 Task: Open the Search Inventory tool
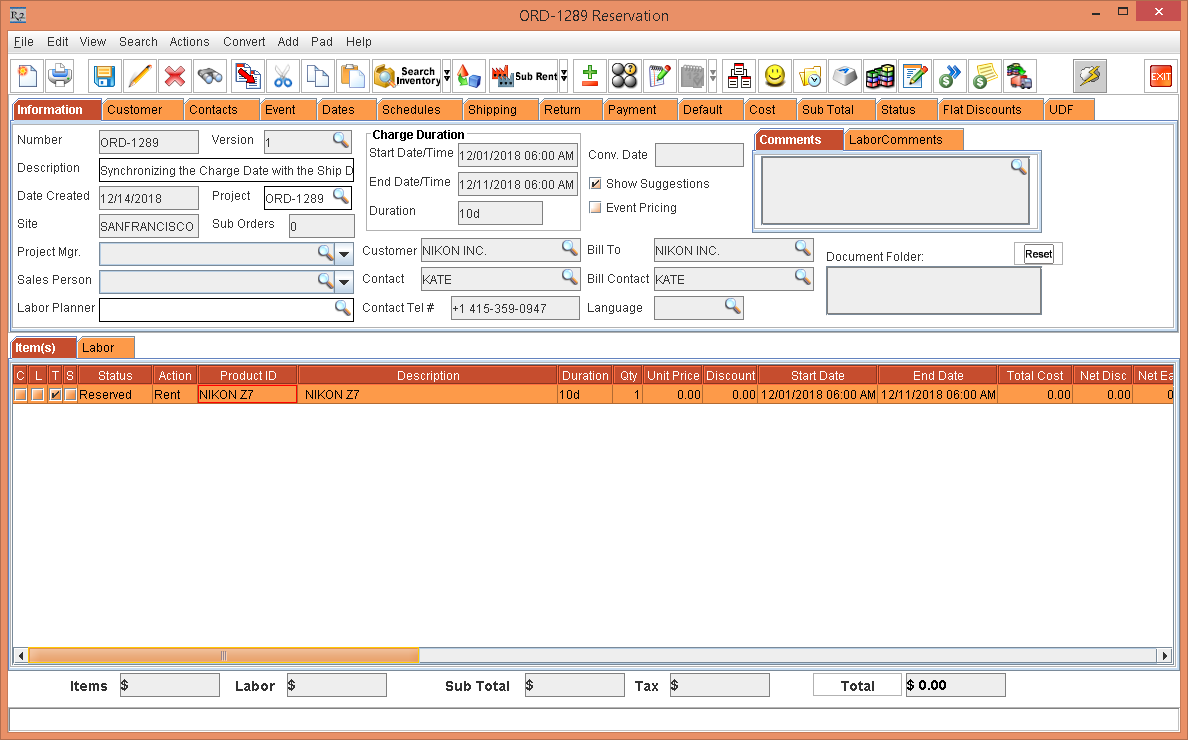coord(406,76)
